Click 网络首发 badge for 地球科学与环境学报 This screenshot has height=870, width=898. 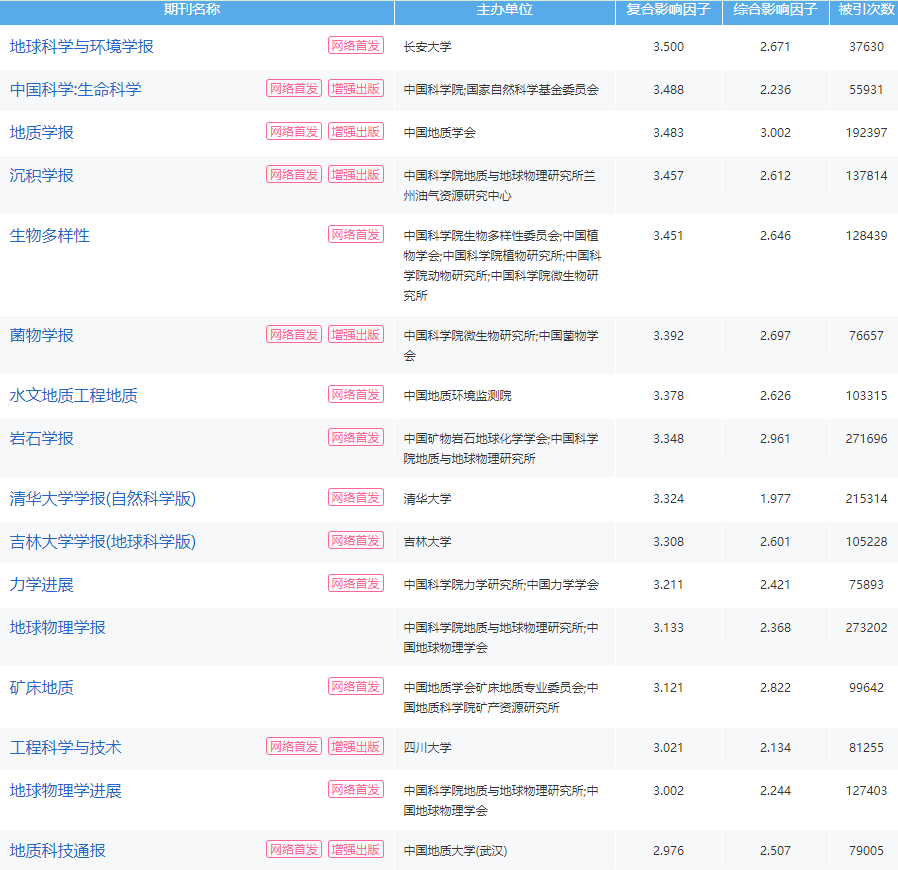click(x=356, y=45)
